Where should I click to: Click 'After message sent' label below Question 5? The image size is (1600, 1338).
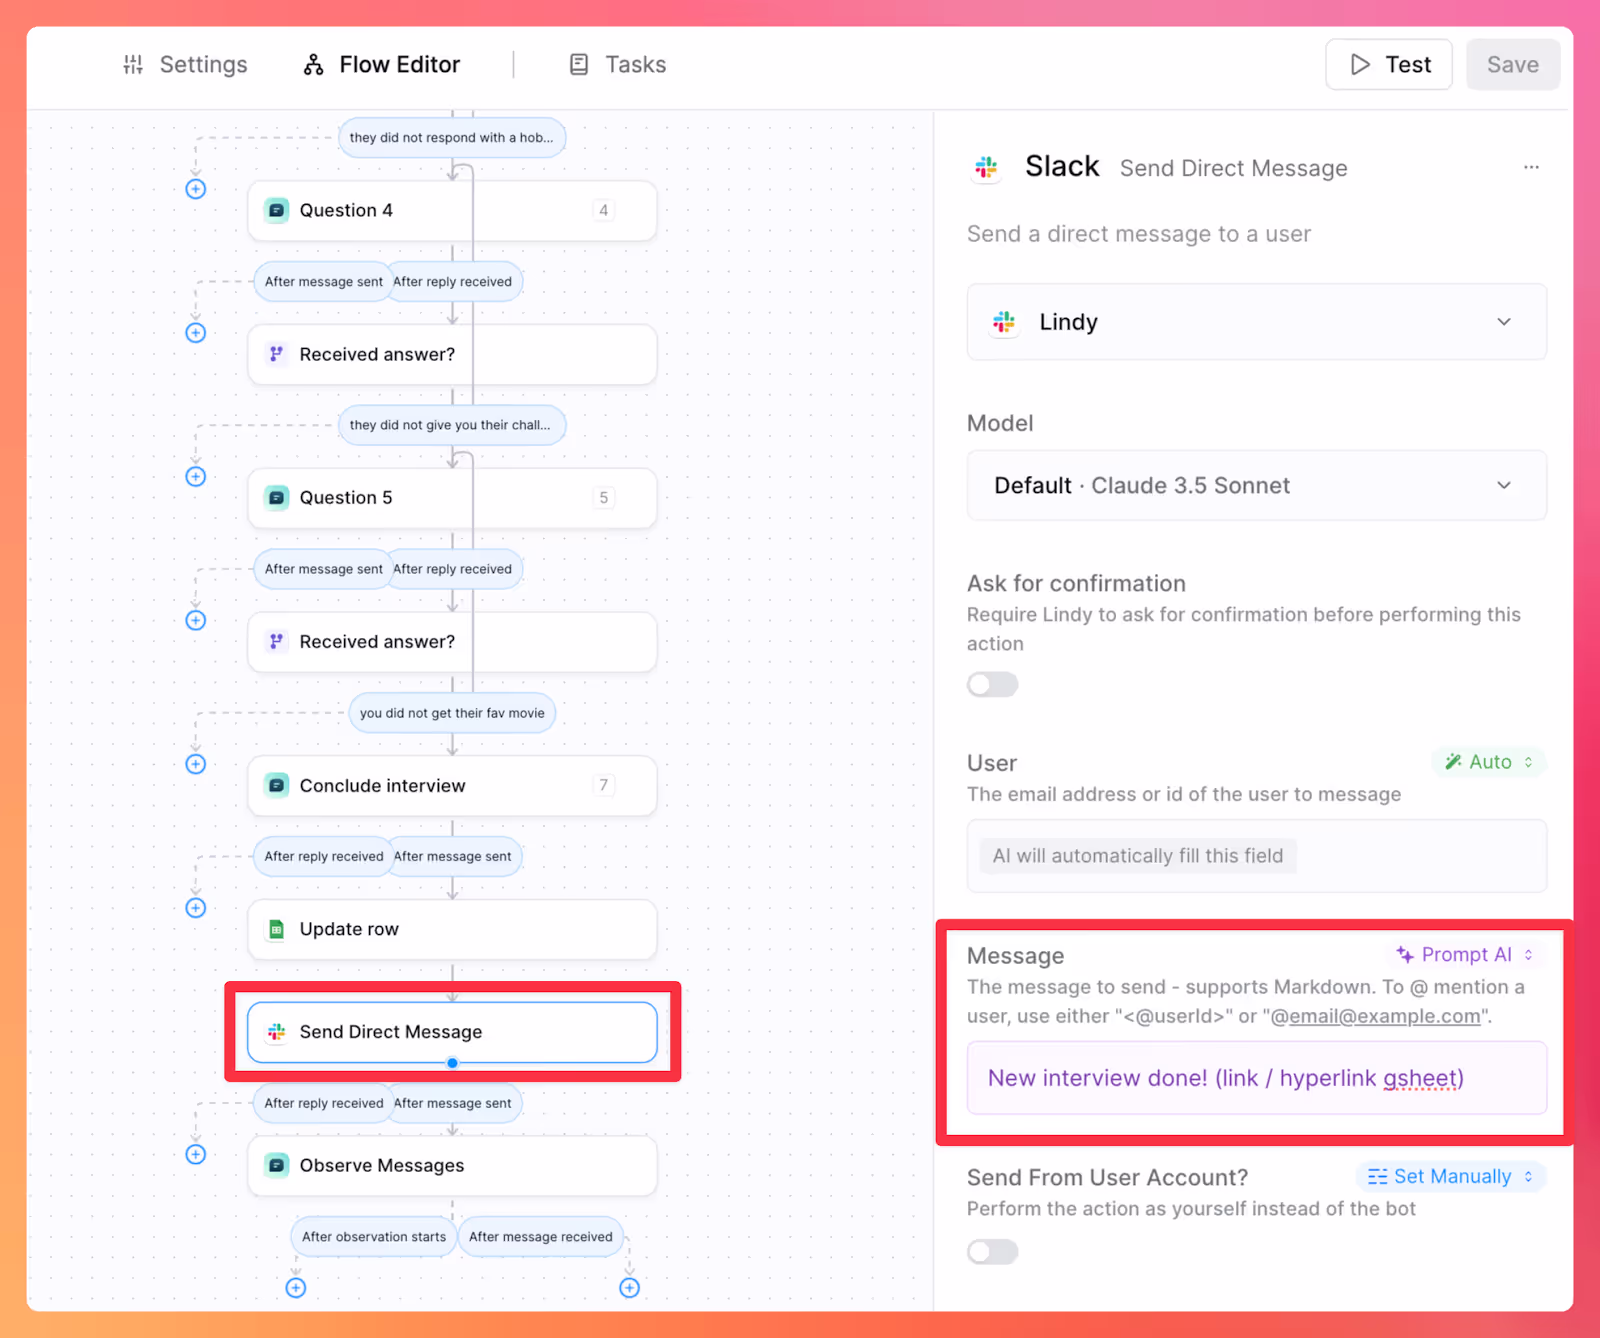(324, 569)
